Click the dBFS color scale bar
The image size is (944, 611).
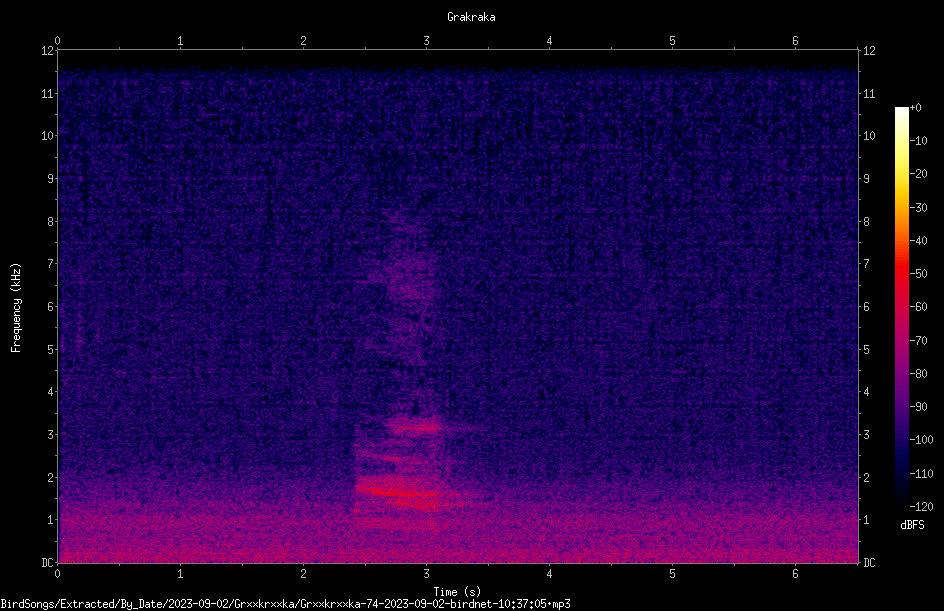[901, 307]
